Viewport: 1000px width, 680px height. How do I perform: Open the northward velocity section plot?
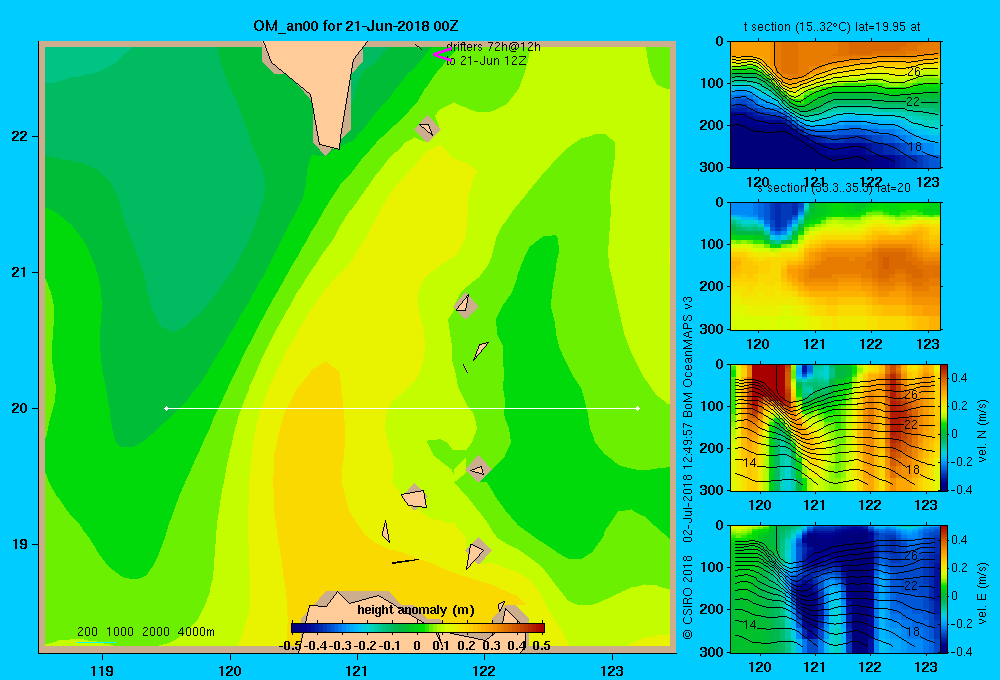pos(835,427)
